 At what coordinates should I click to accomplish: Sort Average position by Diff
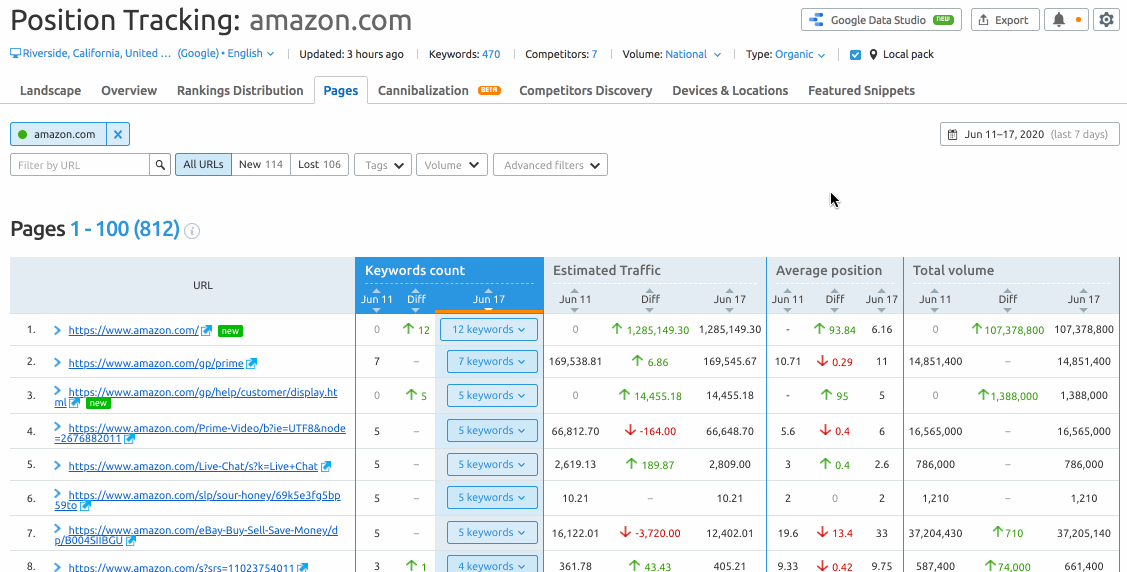click(x=834, y=299)
